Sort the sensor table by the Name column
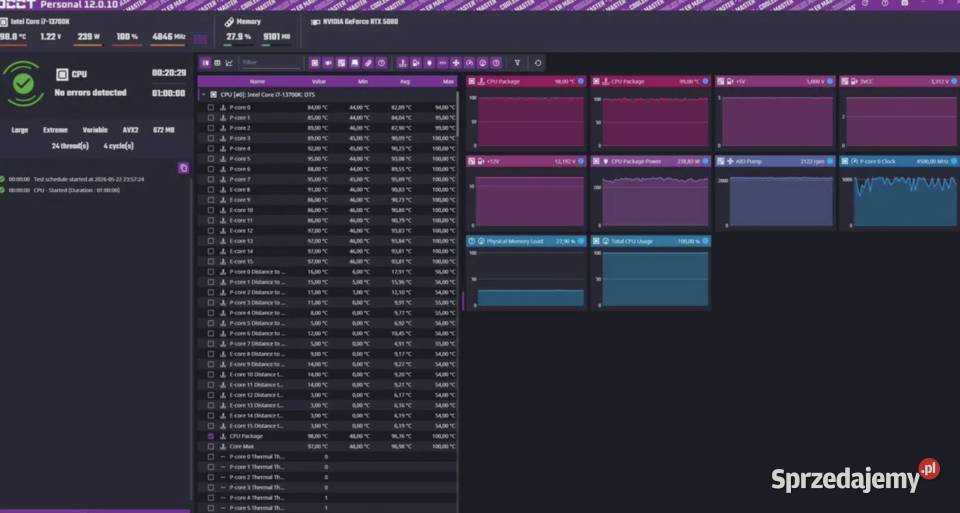Viewport: 960px width, 513px height. 257,81
